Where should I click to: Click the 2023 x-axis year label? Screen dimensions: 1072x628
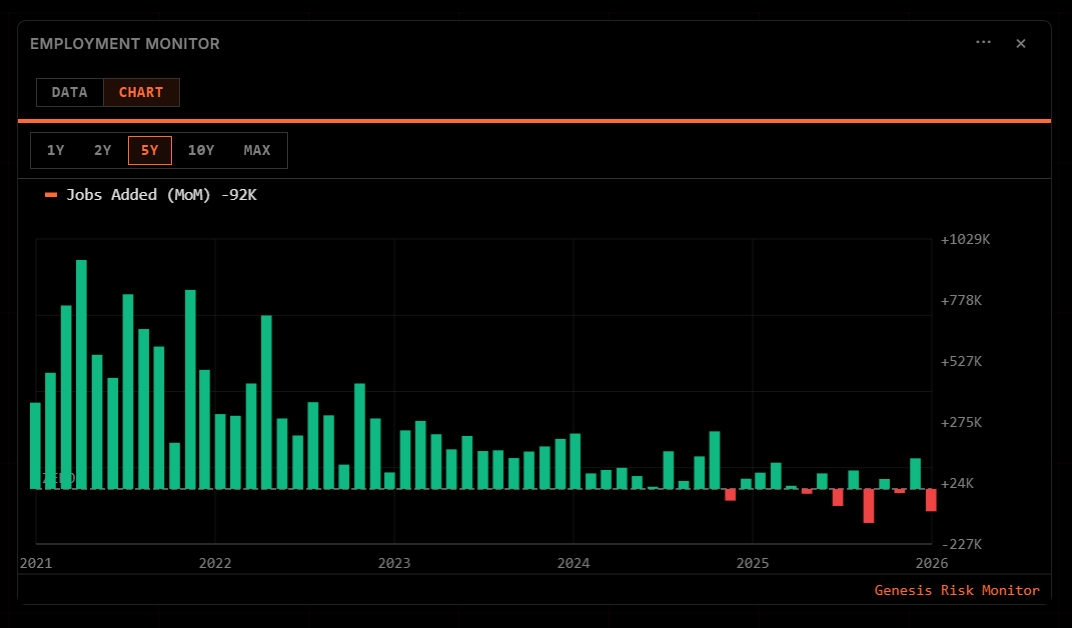394,563
